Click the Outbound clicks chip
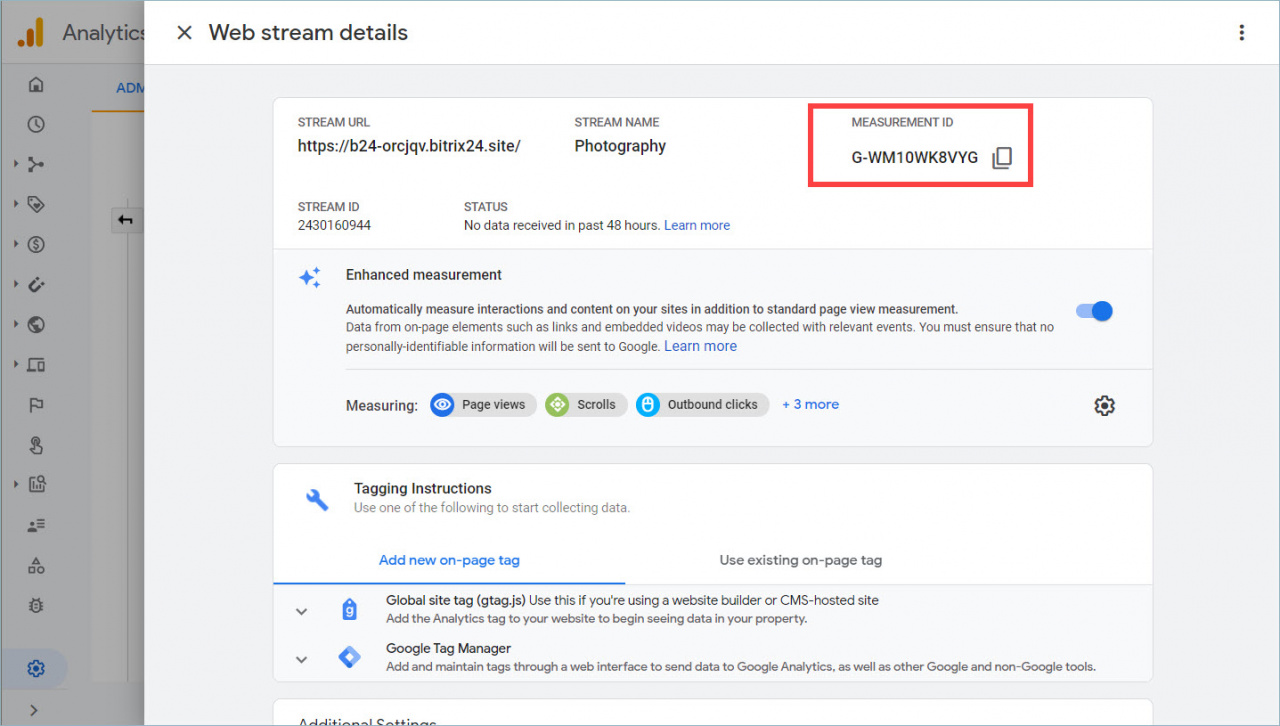 [702, 405]
